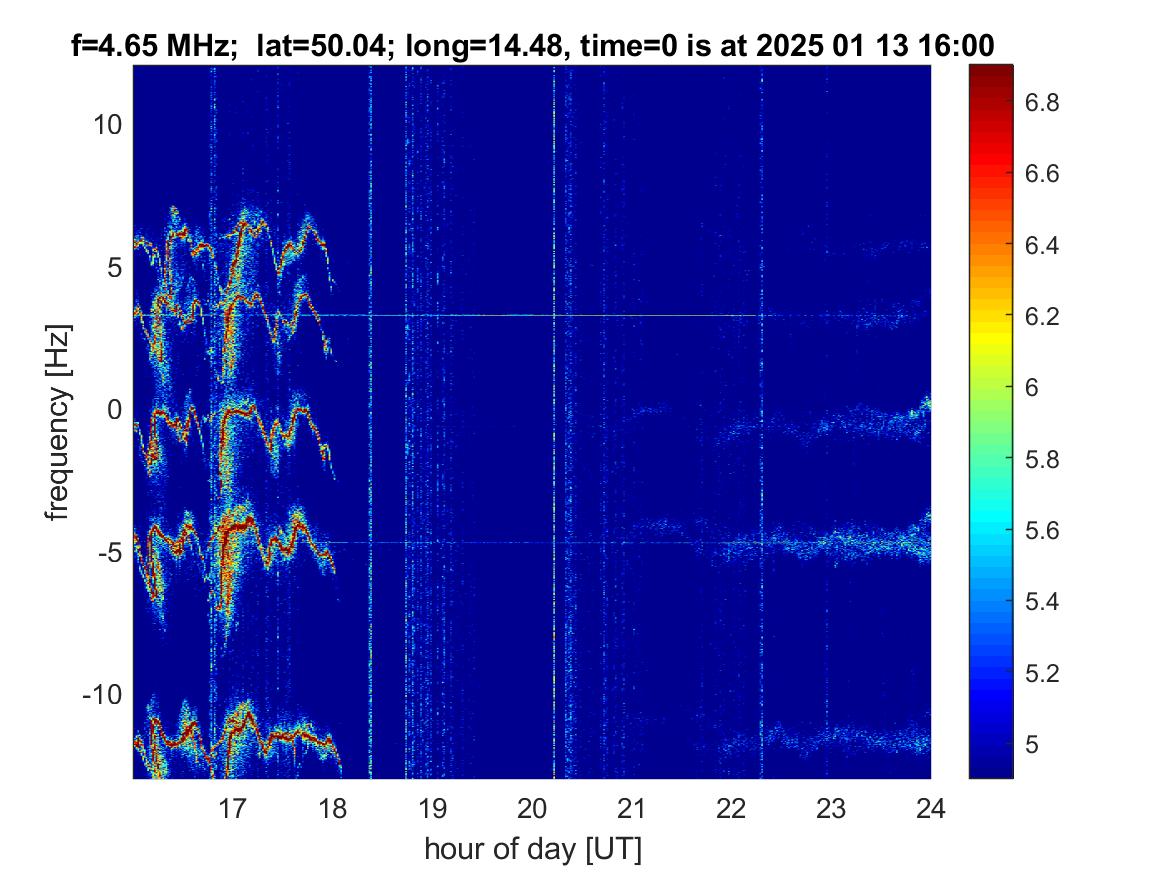Click the colorbar label 5.8
The image size is (1167, 875).
[1042, 459]
